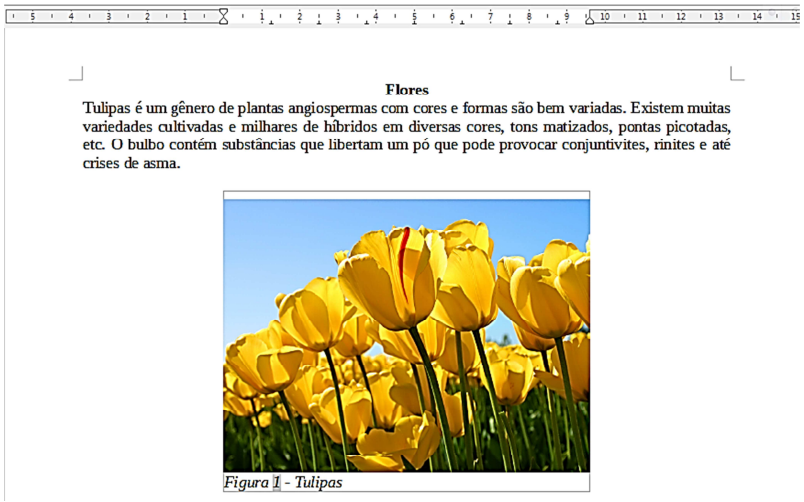Click the tab stop near ruler mark 4
This screenshot has width=804, height=502.
[366, 24]
